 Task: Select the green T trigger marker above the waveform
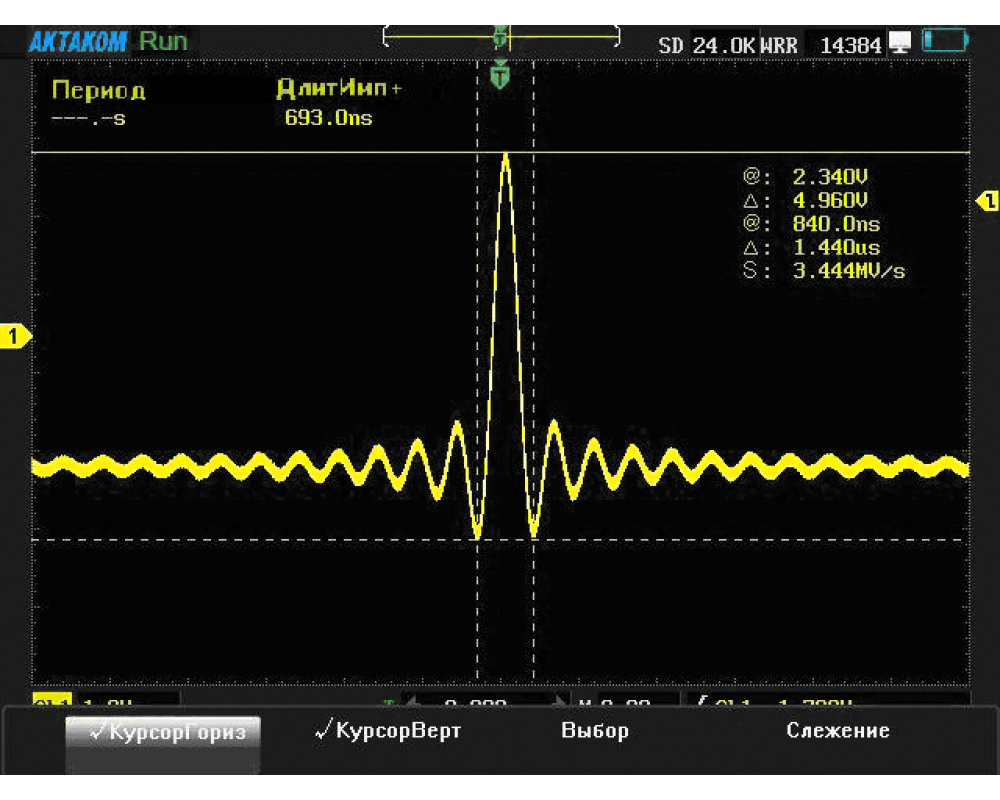tap(501, 74)
